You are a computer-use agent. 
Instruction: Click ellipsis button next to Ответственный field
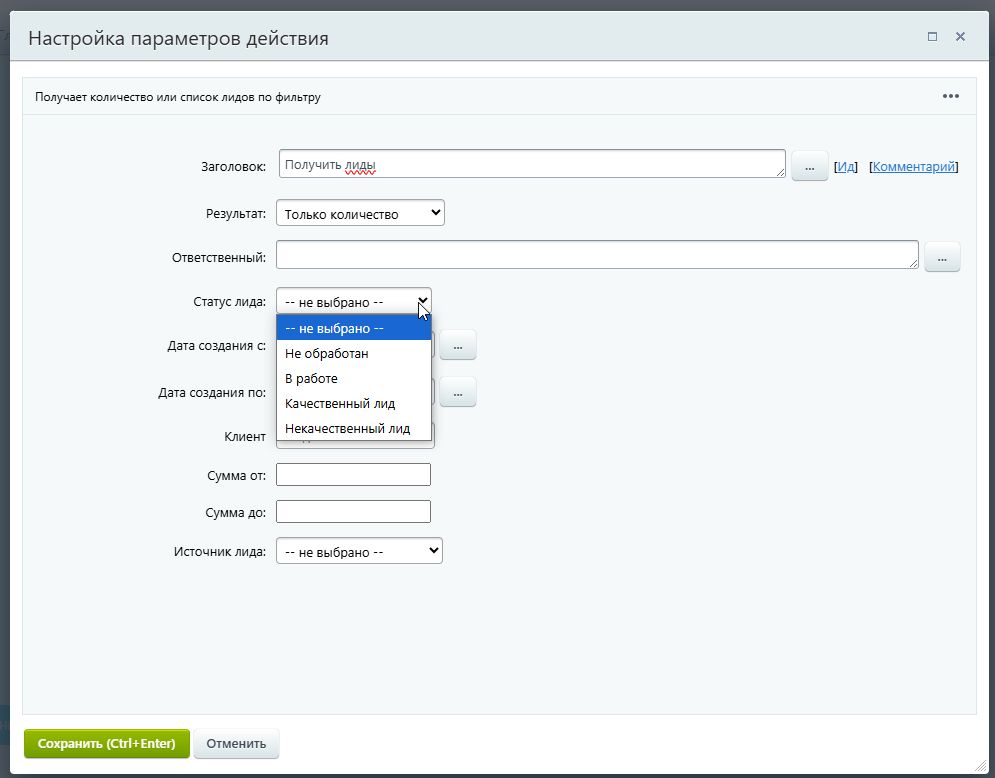tap(942, 257)
